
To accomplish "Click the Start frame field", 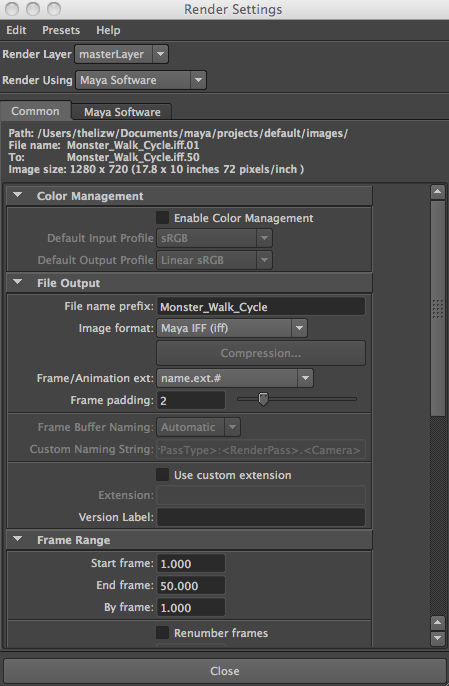I will [x=191, y=564].
